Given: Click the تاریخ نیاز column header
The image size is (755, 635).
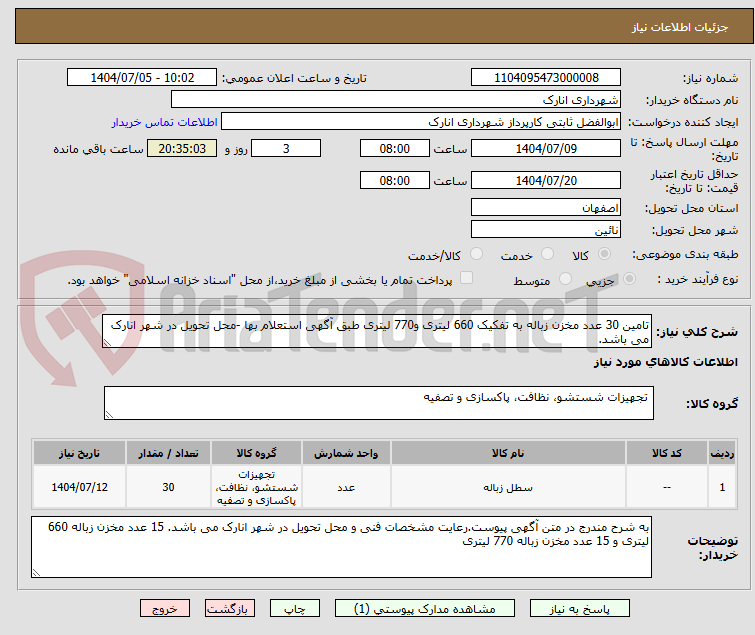Looking at the screenshot, I should coord(79,453).
